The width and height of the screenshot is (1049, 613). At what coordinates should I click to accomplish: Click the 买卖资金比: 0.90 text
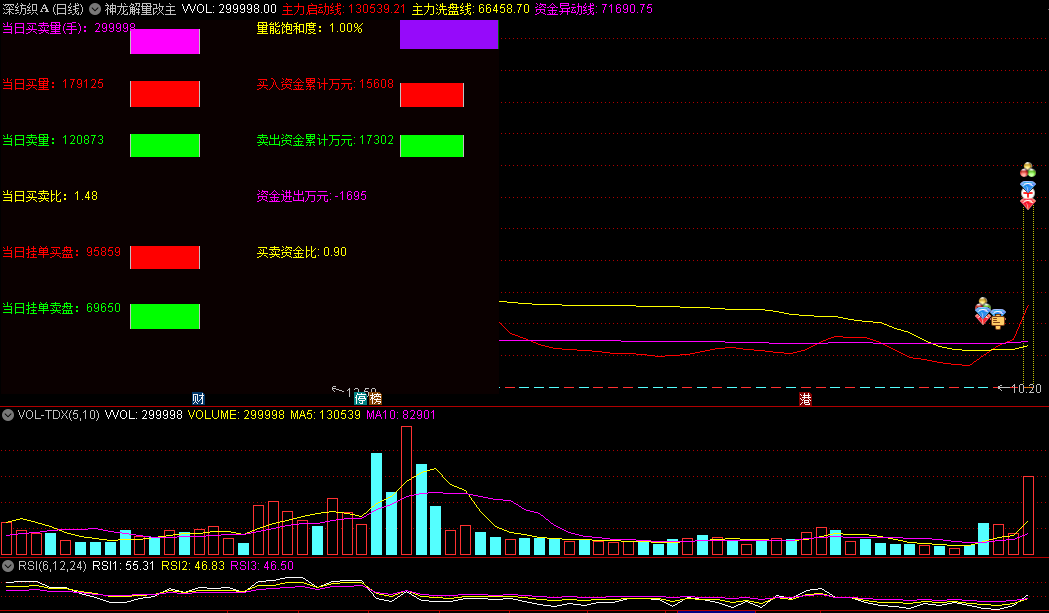tap(302, 252)
